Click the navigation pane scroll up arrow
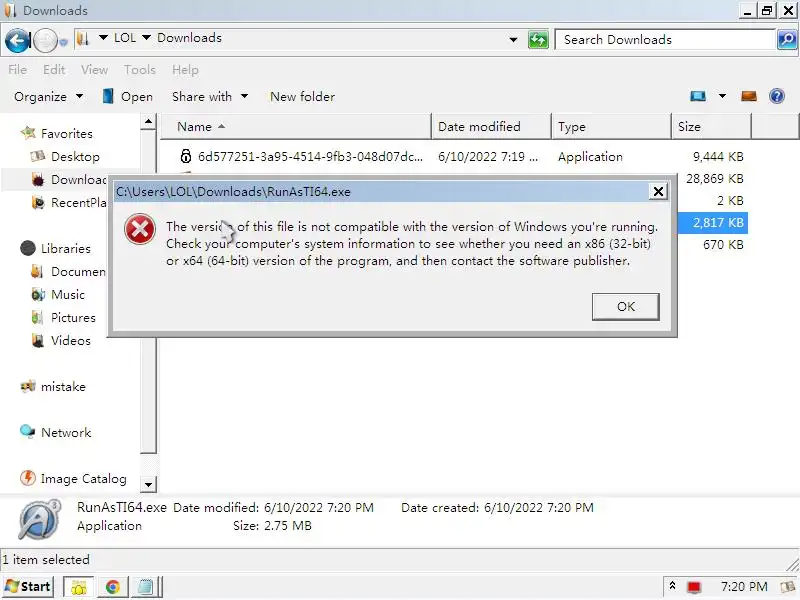The width and height of the screenshot is (800, 600). tap(148, 121)
